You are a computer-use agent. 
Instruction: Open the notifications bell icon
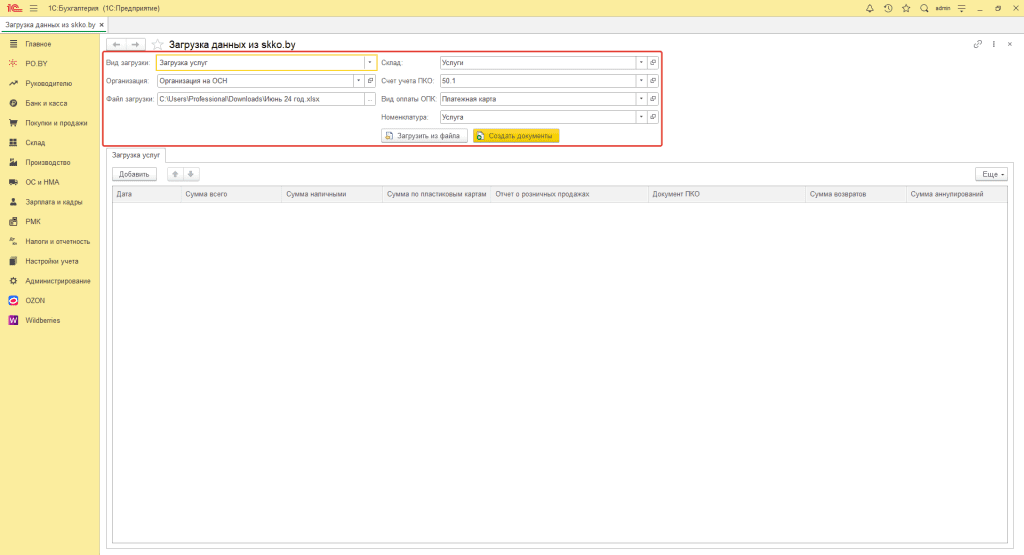point(870,8)
